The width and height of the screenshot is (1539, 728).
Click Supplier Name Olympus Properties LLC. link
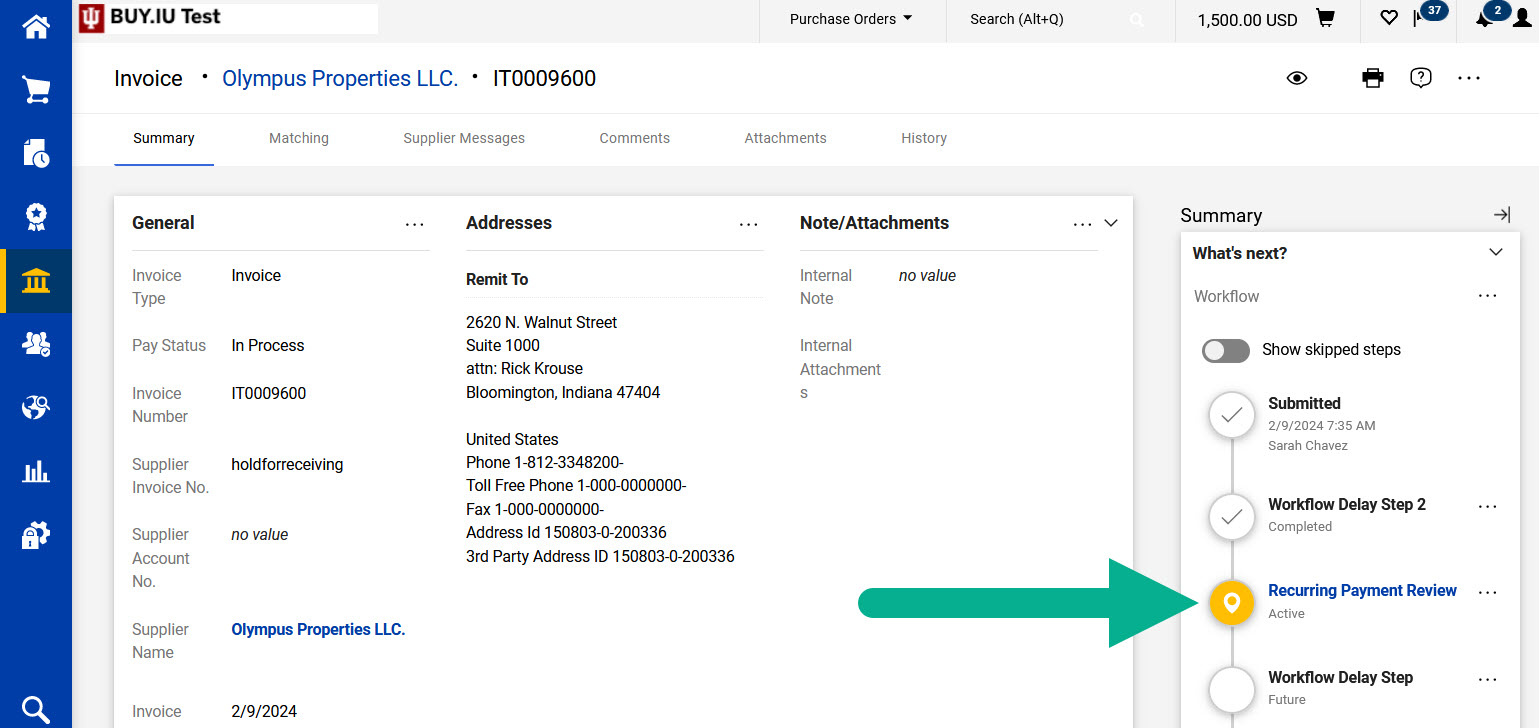tap(318, 630)
